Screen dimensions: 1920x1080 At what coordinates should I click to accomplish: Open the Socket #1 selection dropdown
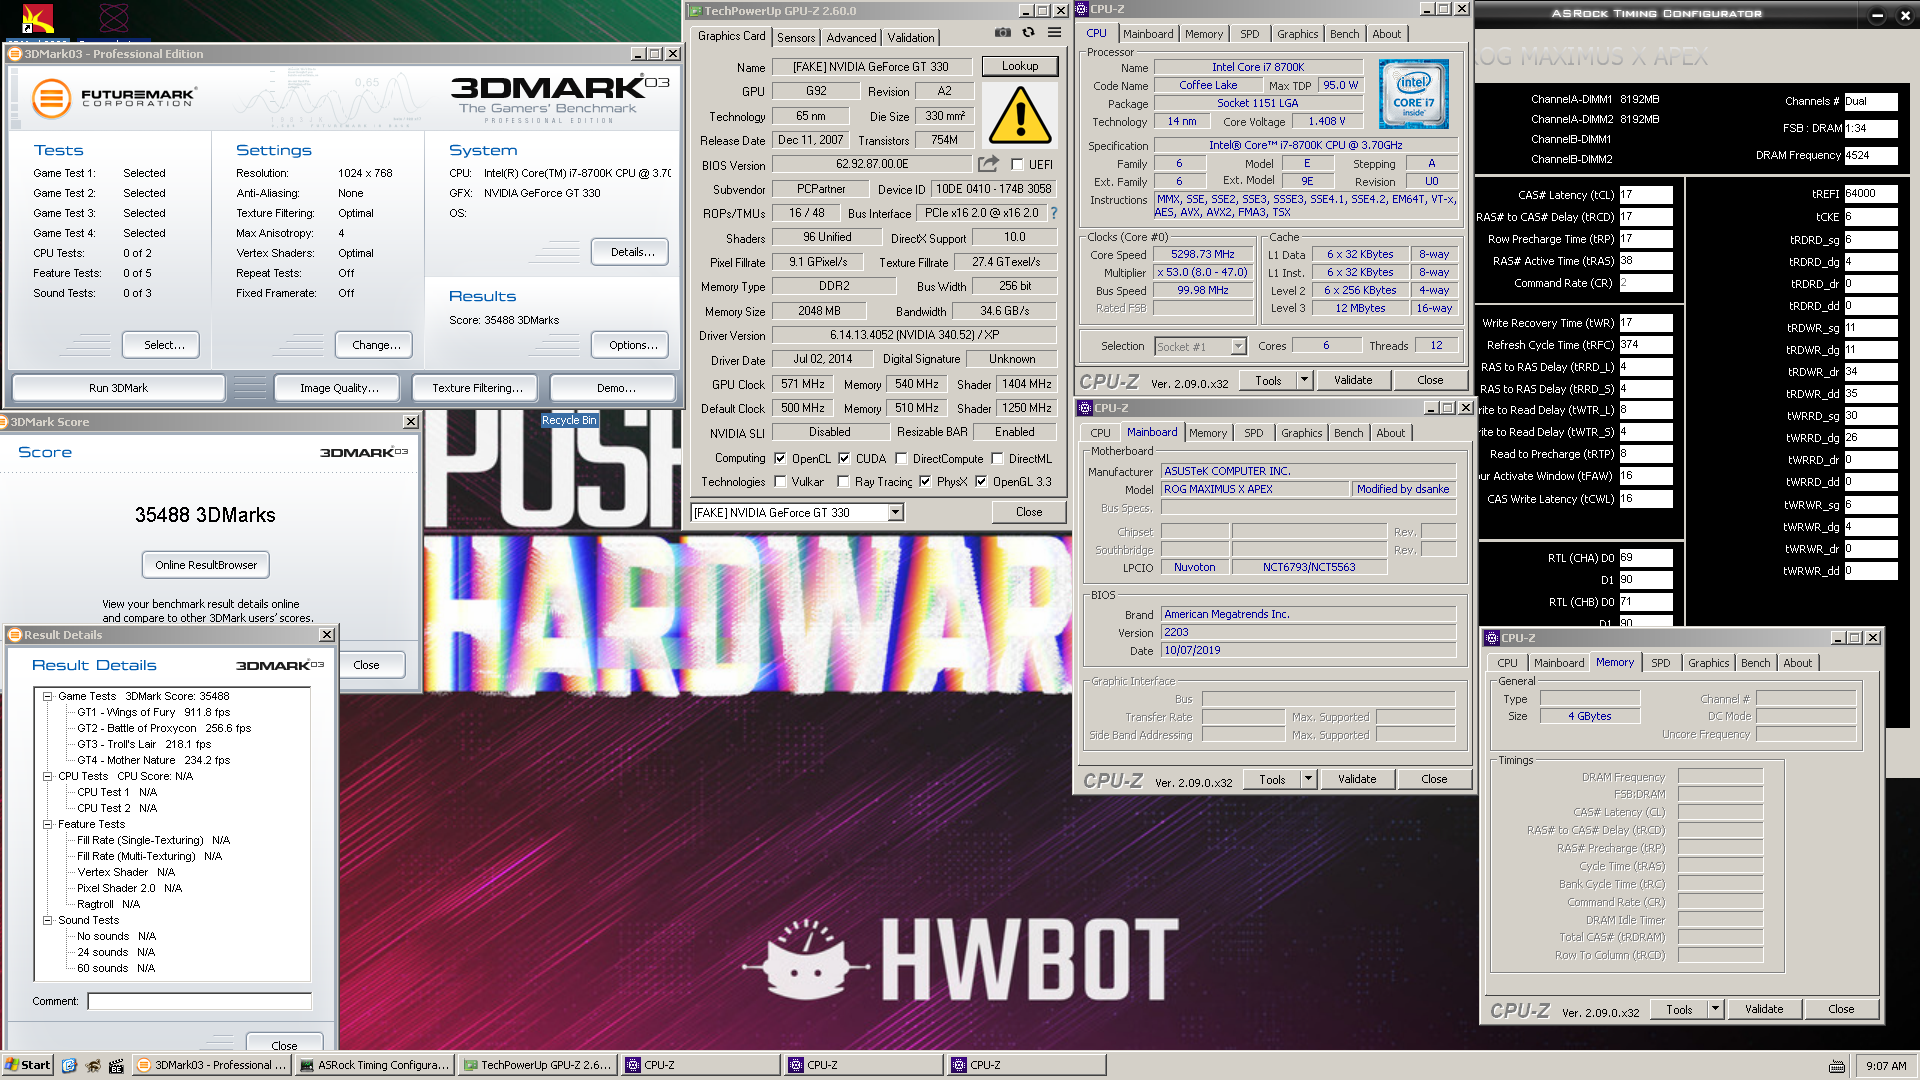1238,347
